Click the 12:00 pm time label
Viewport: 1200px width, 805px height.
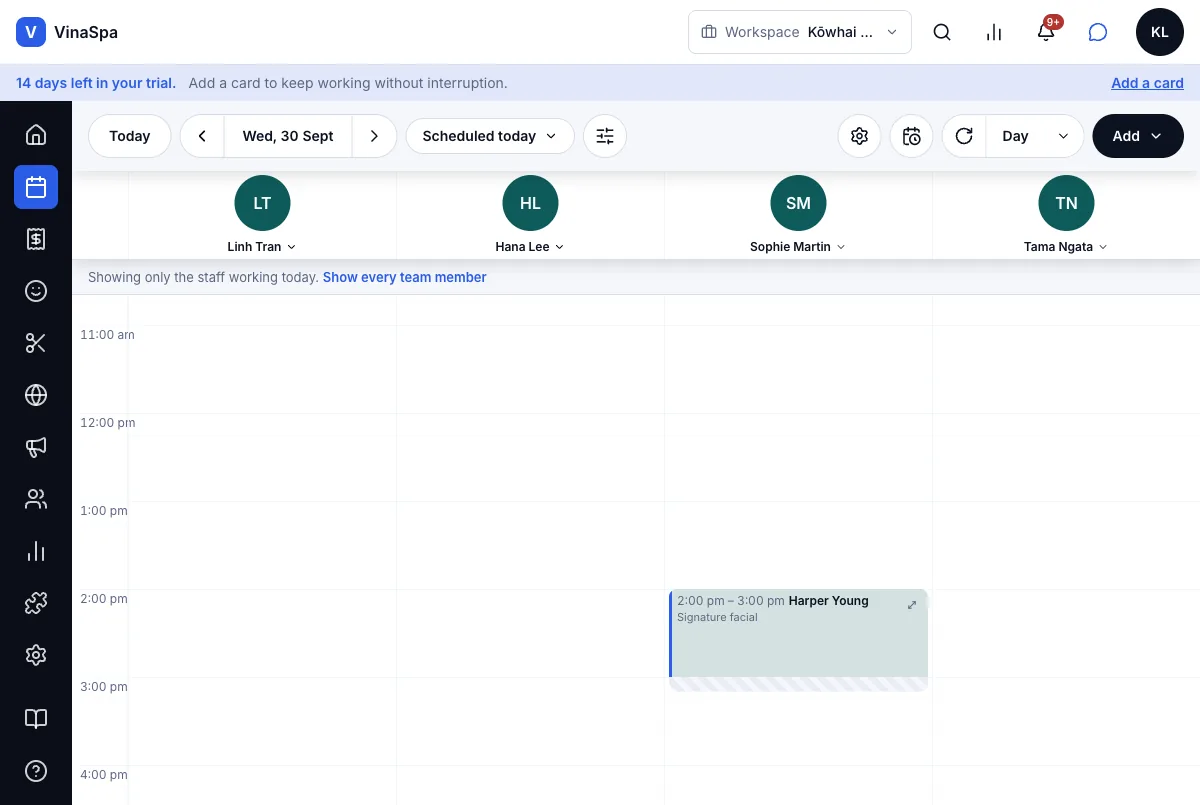(x=108, y=423)
